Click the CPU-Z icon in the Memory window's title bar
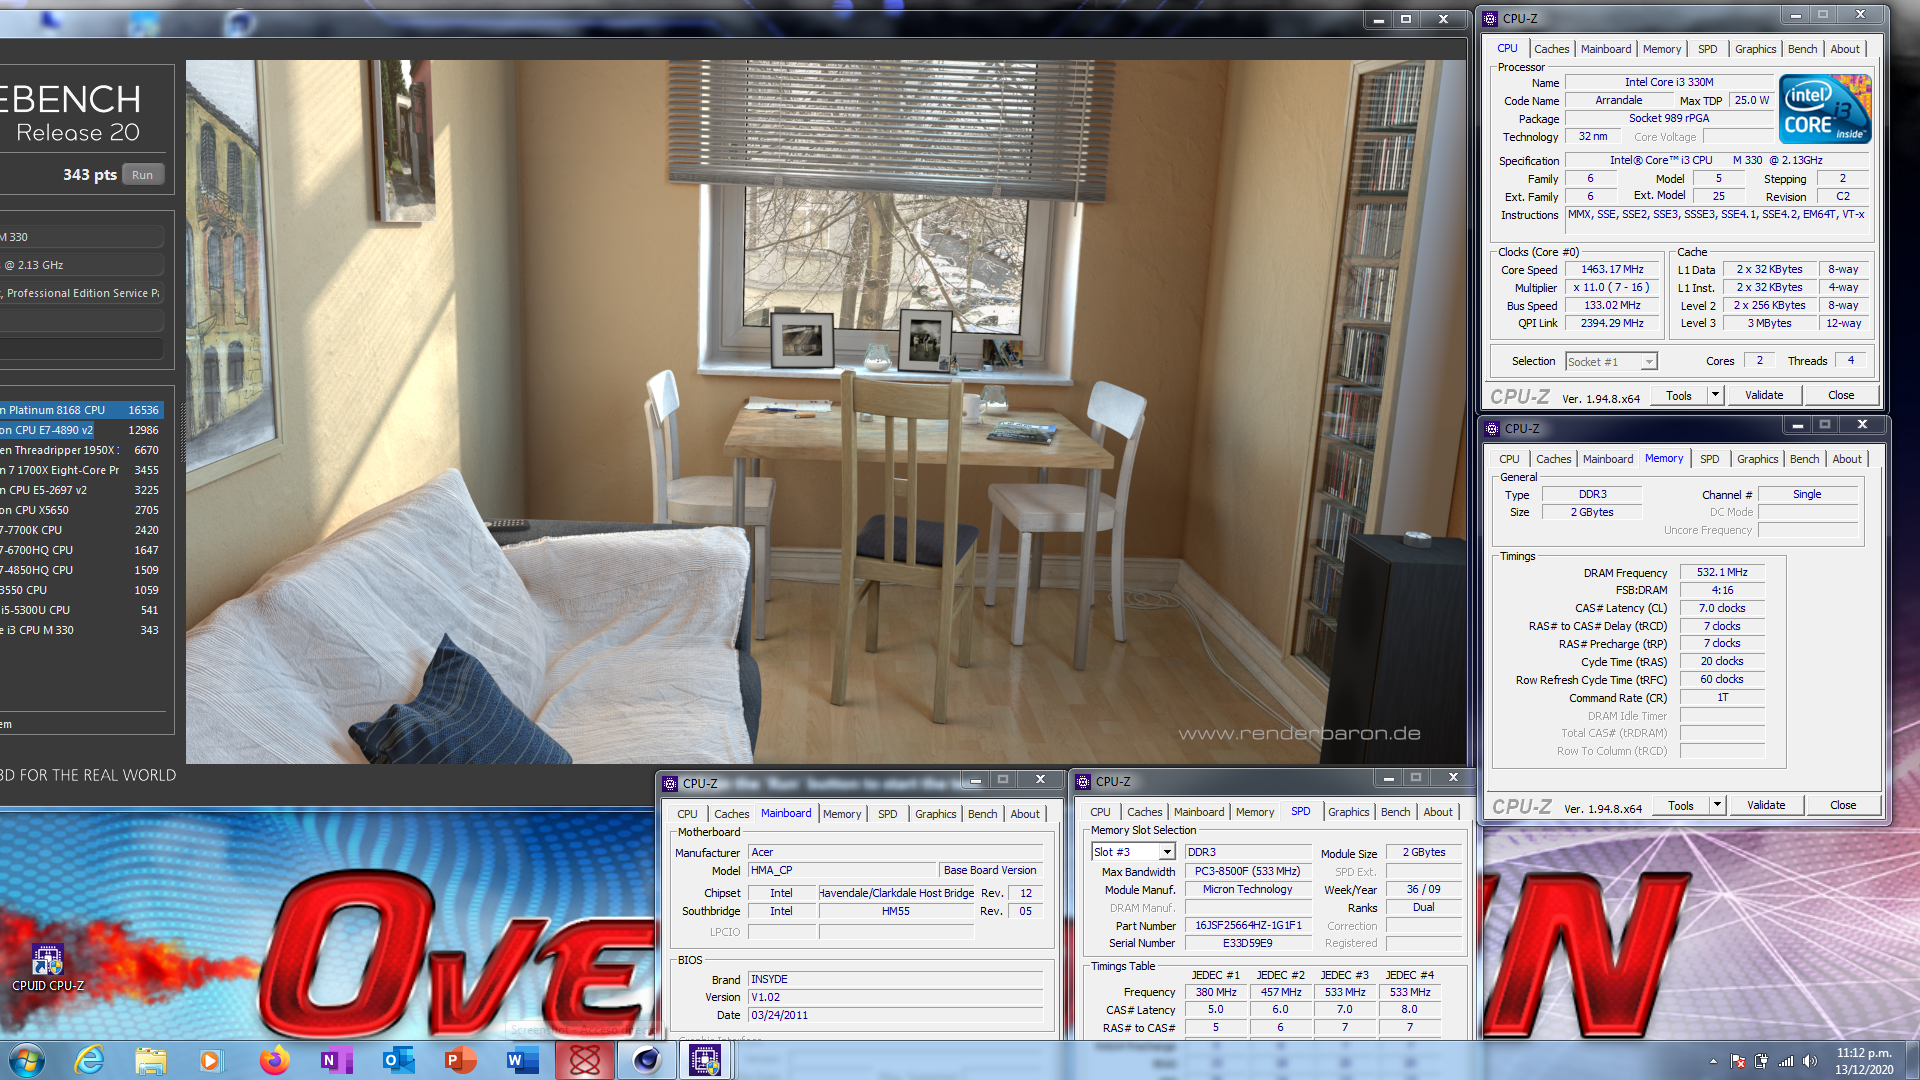Screen dimensions: 1920x1080 click(x=1492, y=428)
